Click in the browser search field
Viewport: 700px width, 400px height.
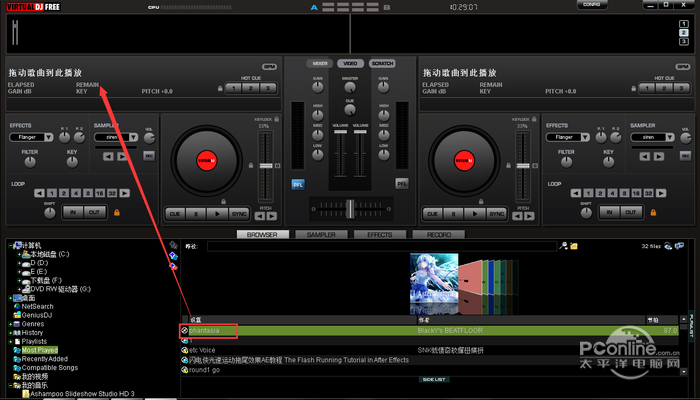[382, 246]
